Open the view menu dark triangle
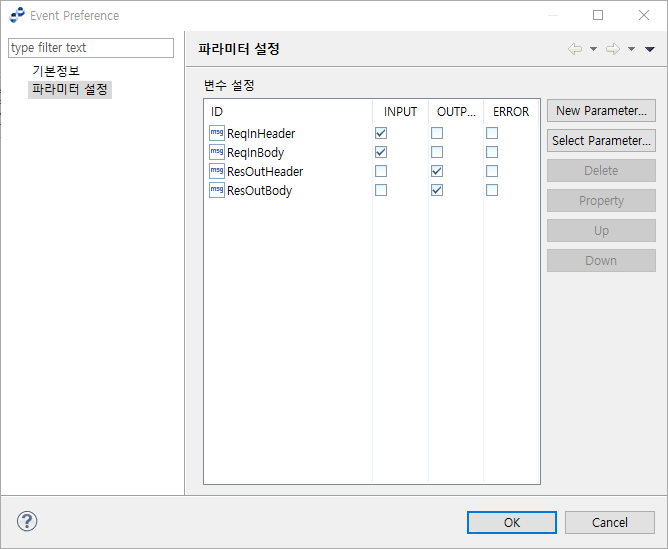668x549 pixels. point(649,49)
